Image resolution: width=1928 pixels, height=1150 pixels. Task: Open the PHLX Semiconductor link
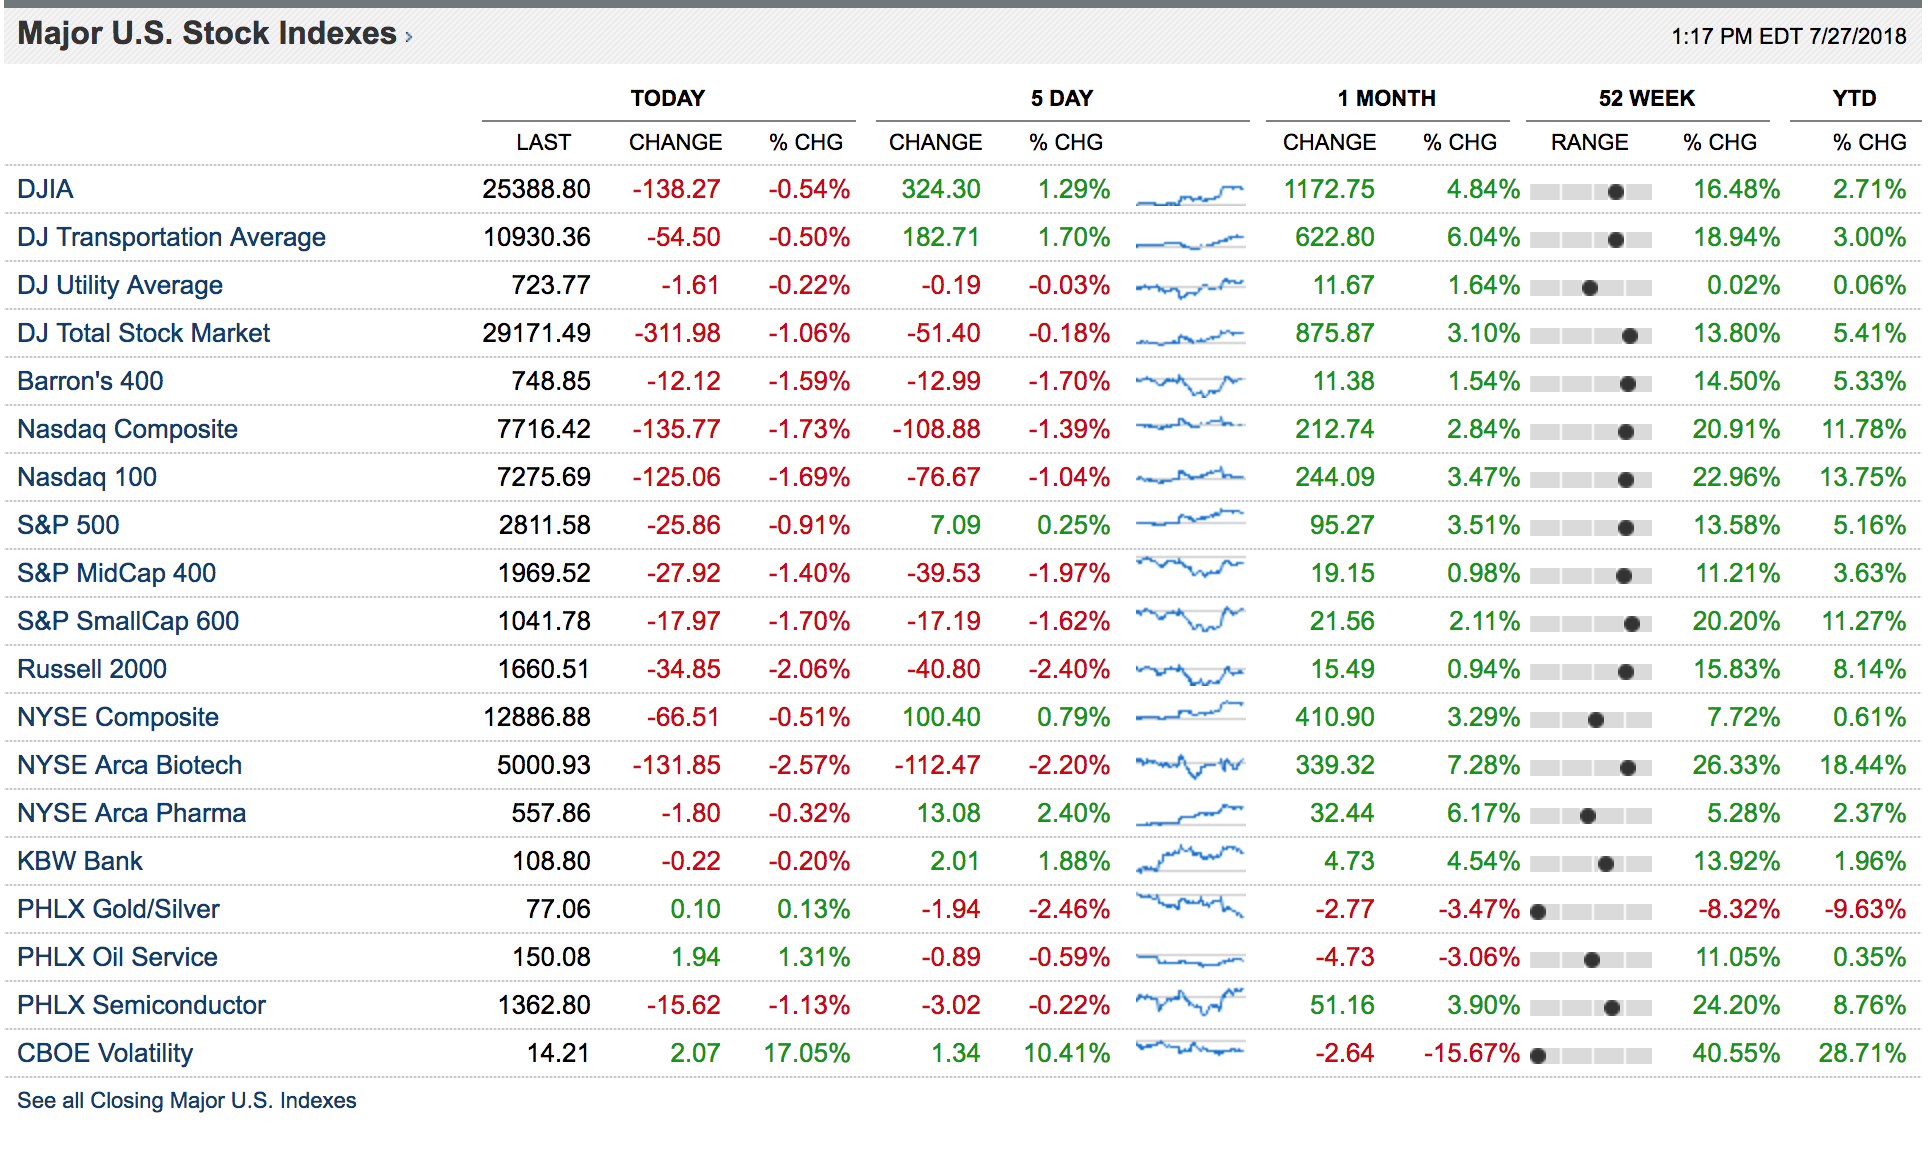pos(141,1005)
